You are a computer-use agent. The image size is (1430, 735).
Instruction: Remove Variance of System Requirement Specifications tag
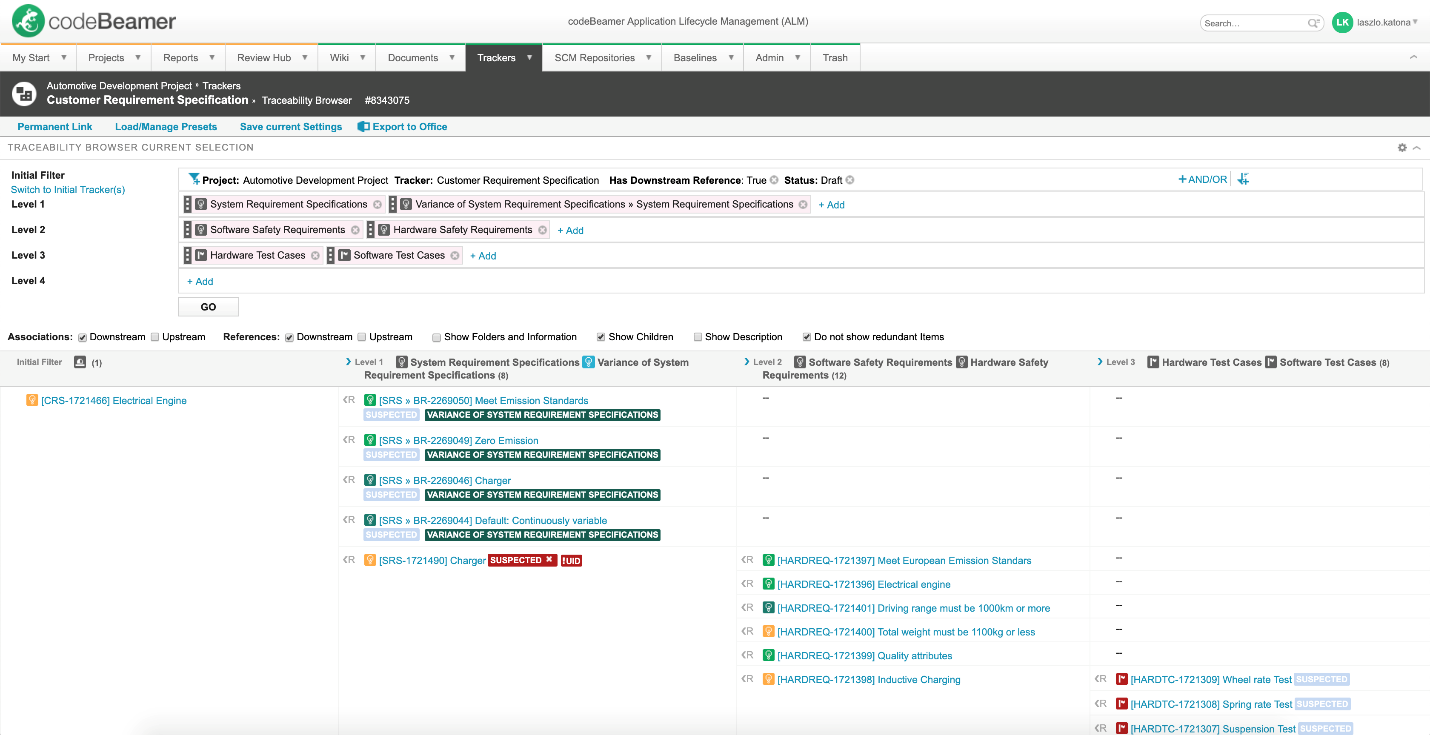pyautogui.click(x=803, y=205)
